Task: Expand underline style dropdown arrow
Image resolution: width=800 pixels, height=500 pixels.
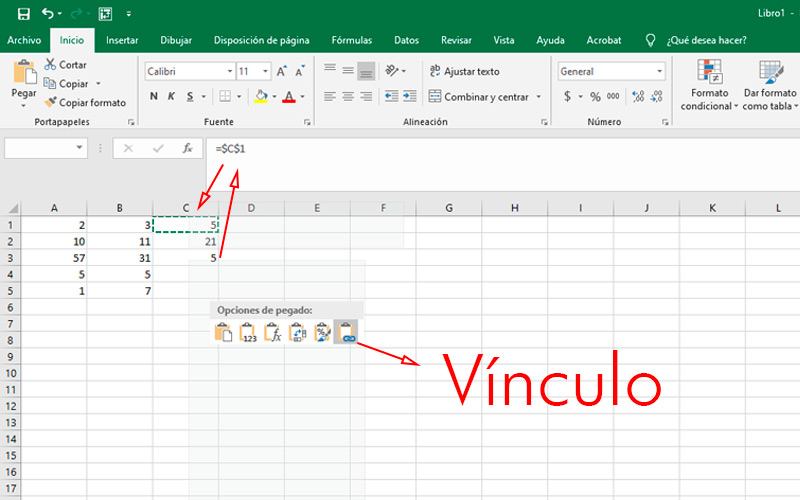Action: pyautogui.click(x=203, y=96)
